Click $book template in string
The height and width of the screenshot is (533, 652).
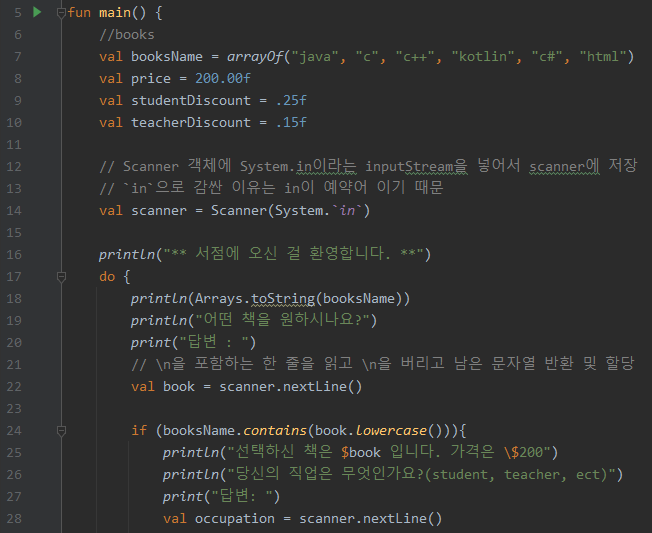[x=361, y=452]
